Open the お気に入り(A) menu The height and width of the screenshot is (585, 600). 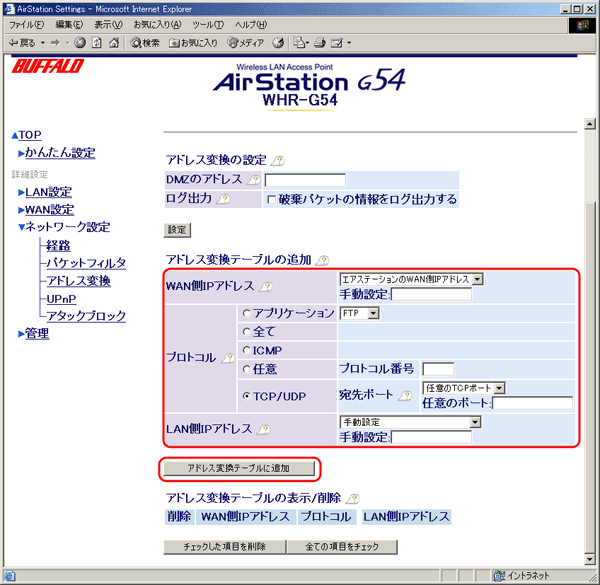157,25
